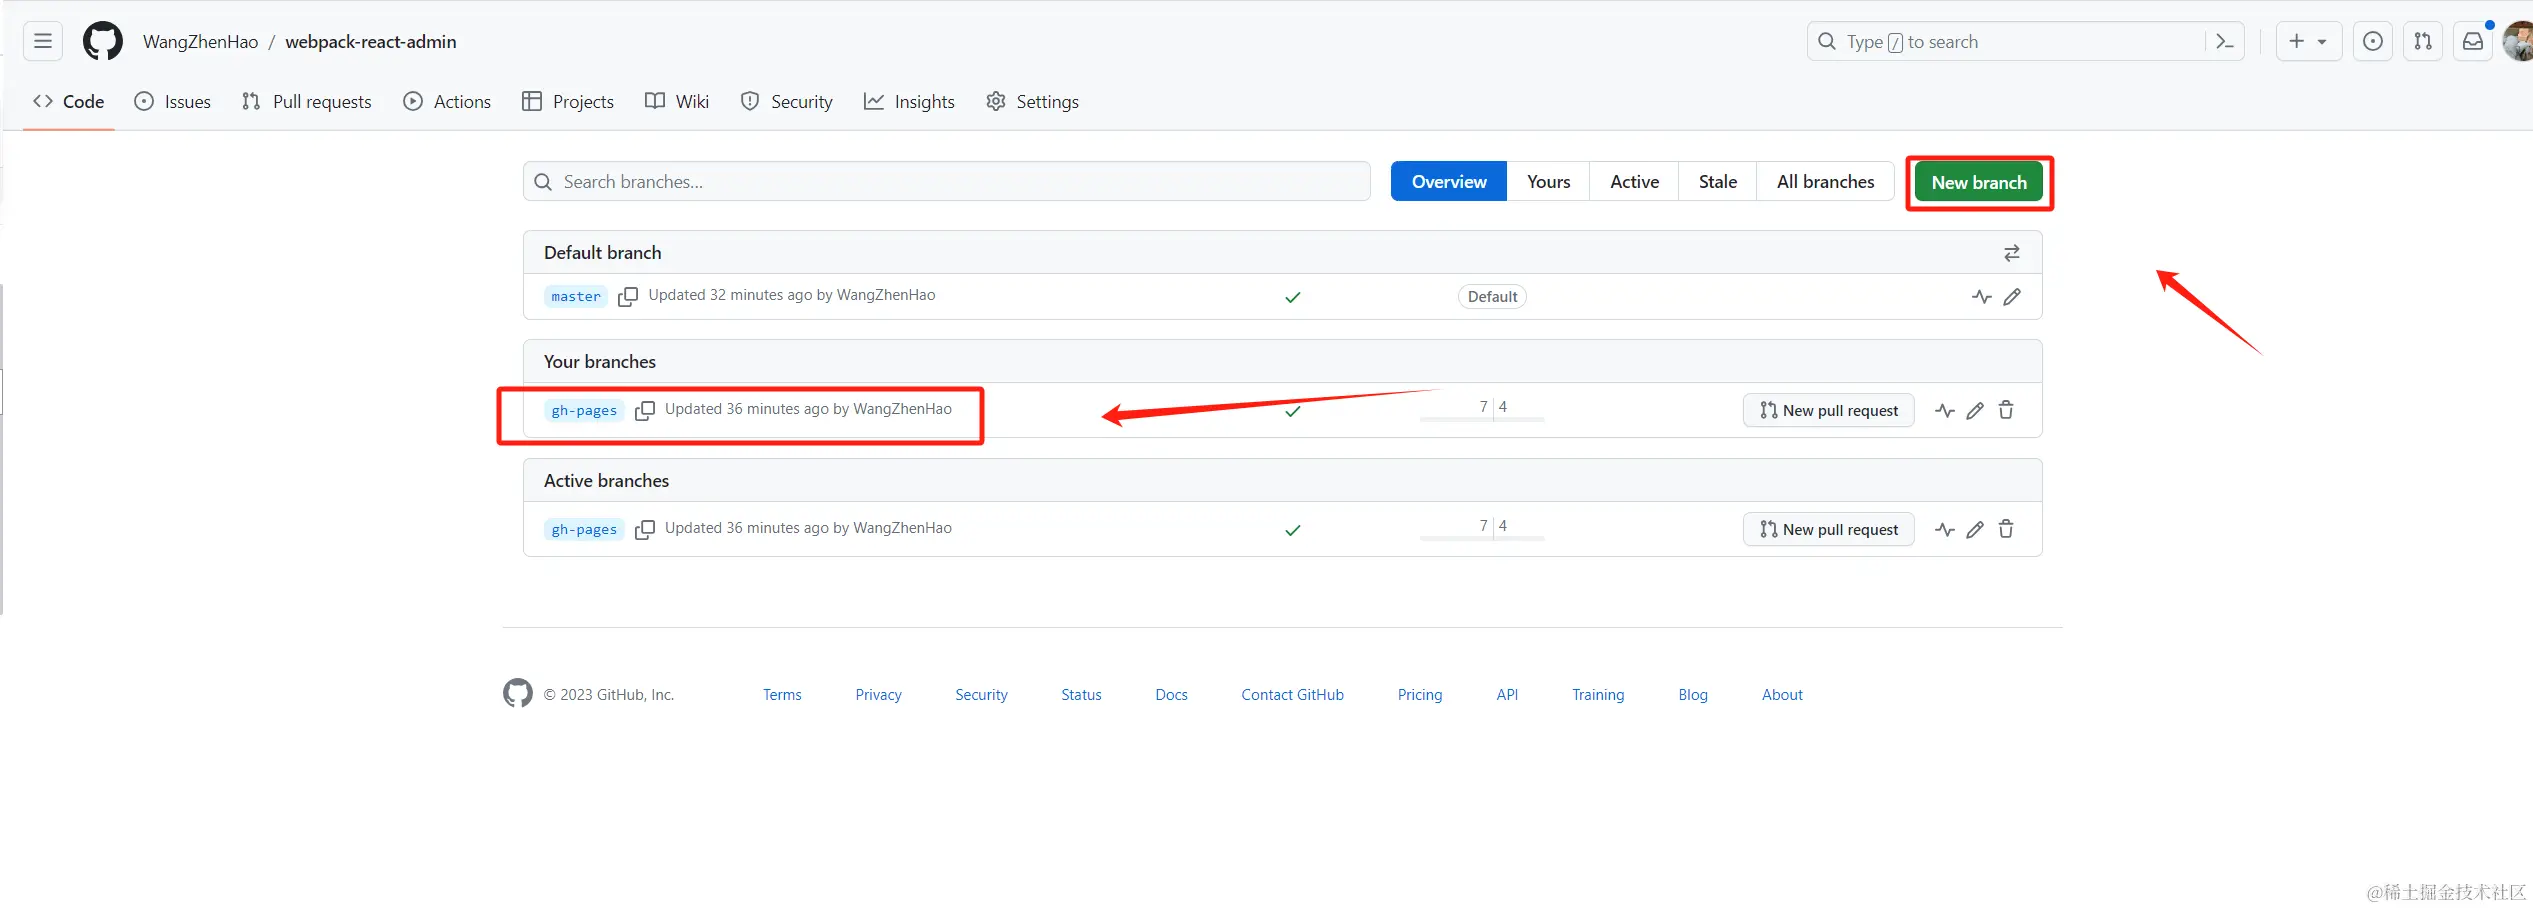The image size is (2533, 909).
Task: Open the Issues tab
Action: pyautogui.click(x=173, y=102)
